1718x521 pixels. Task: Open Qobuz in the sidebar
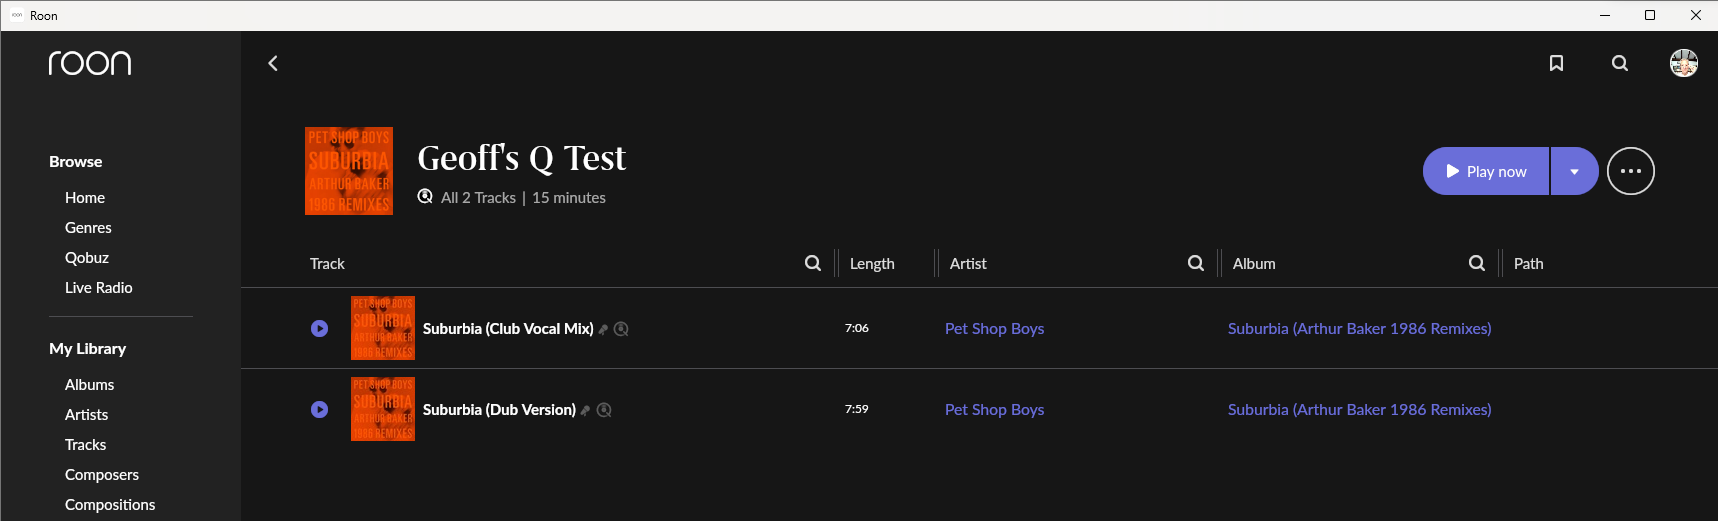(x=87, y=258)
